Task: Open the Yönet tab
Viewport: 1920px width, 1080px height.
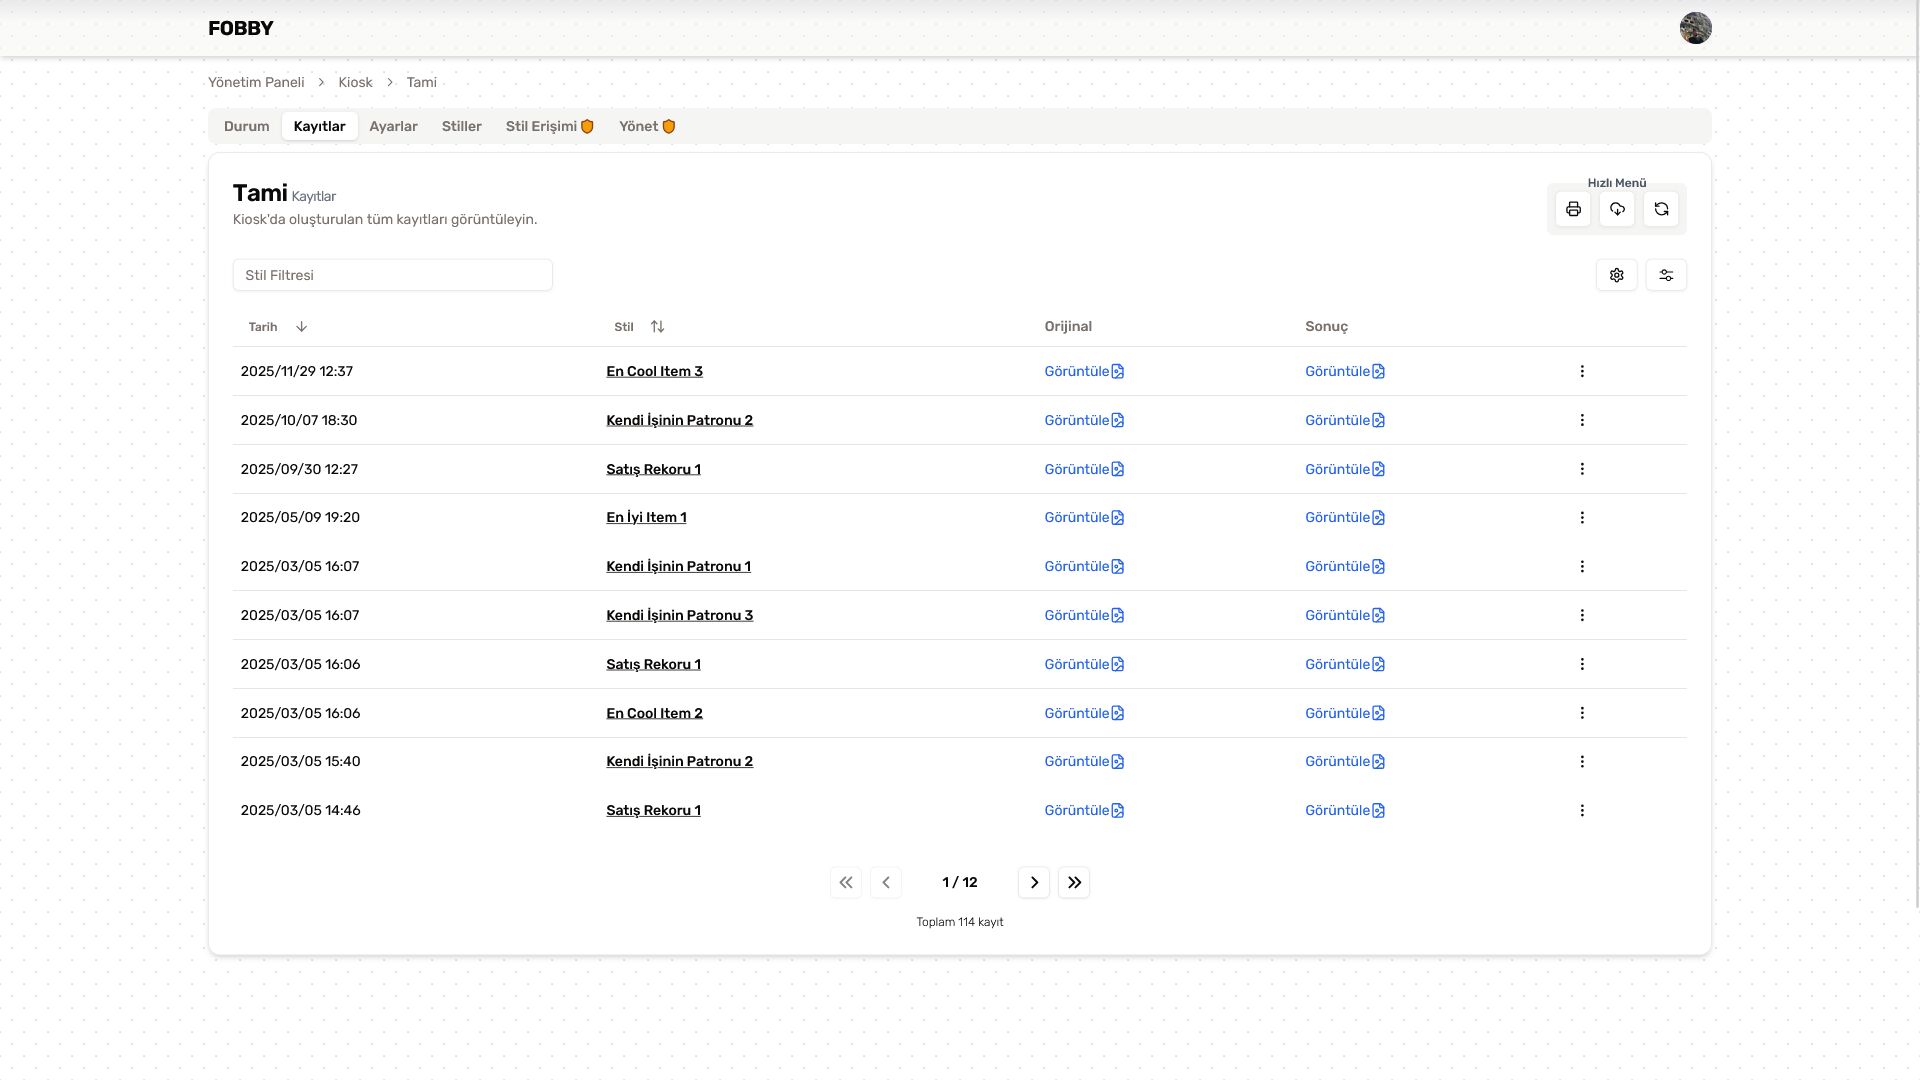Action: click(x=646, y=126)
